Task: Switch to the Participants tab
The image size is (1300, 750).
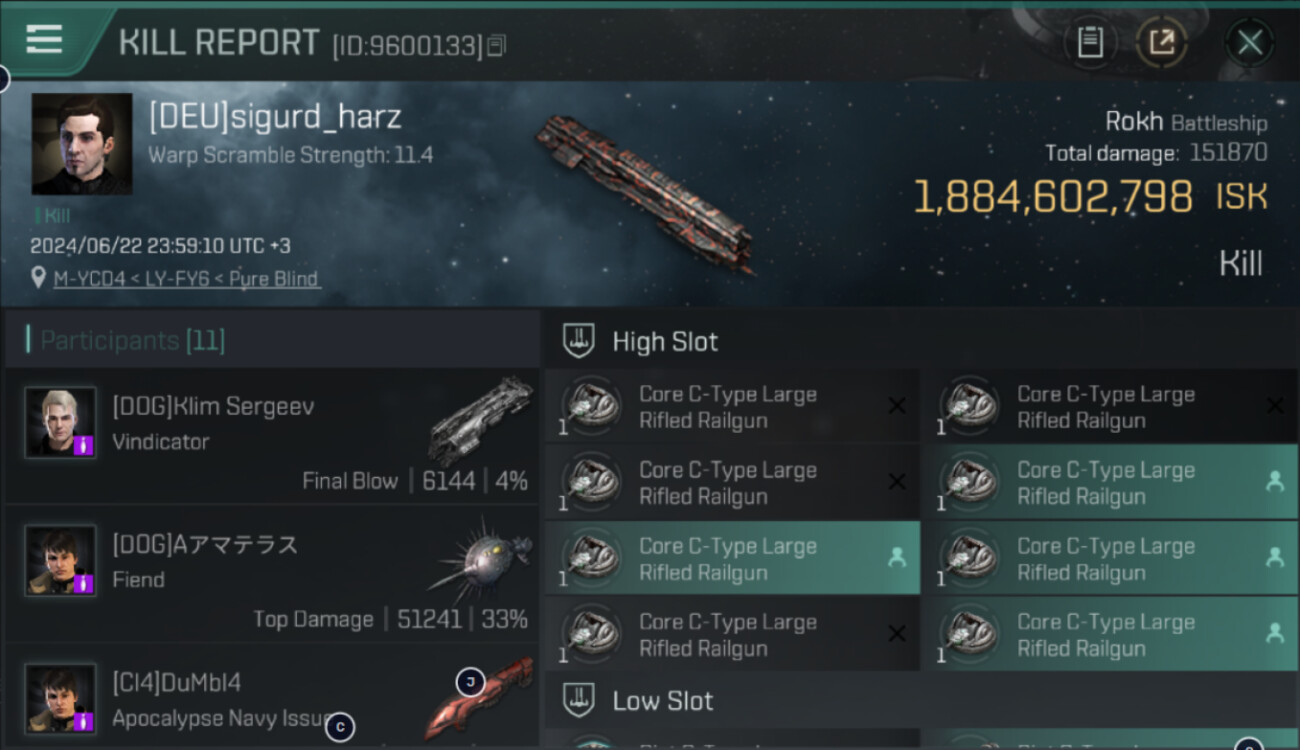Action: (x=132, y=341)
